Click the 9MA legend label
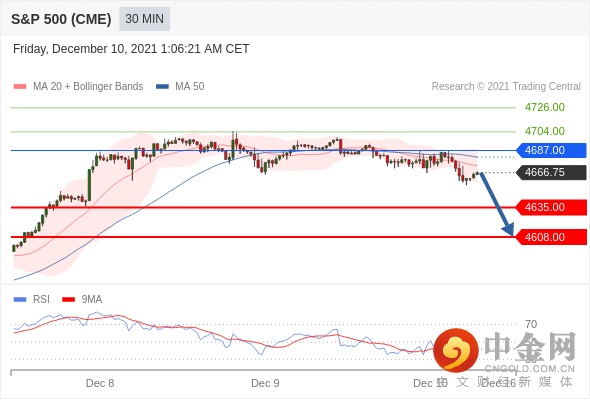 tap(92, 300)
